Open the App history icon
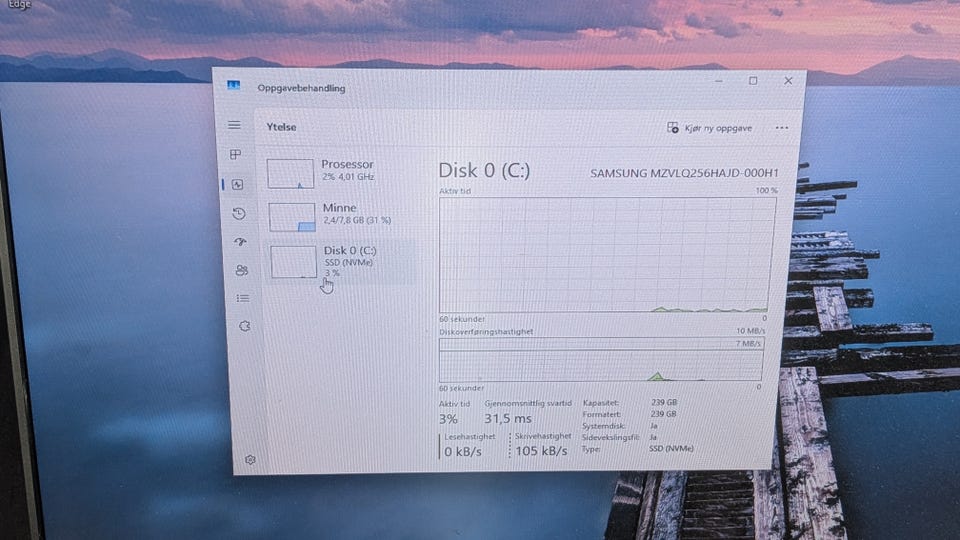The image size is (960, 540). (x=239, y=213)
